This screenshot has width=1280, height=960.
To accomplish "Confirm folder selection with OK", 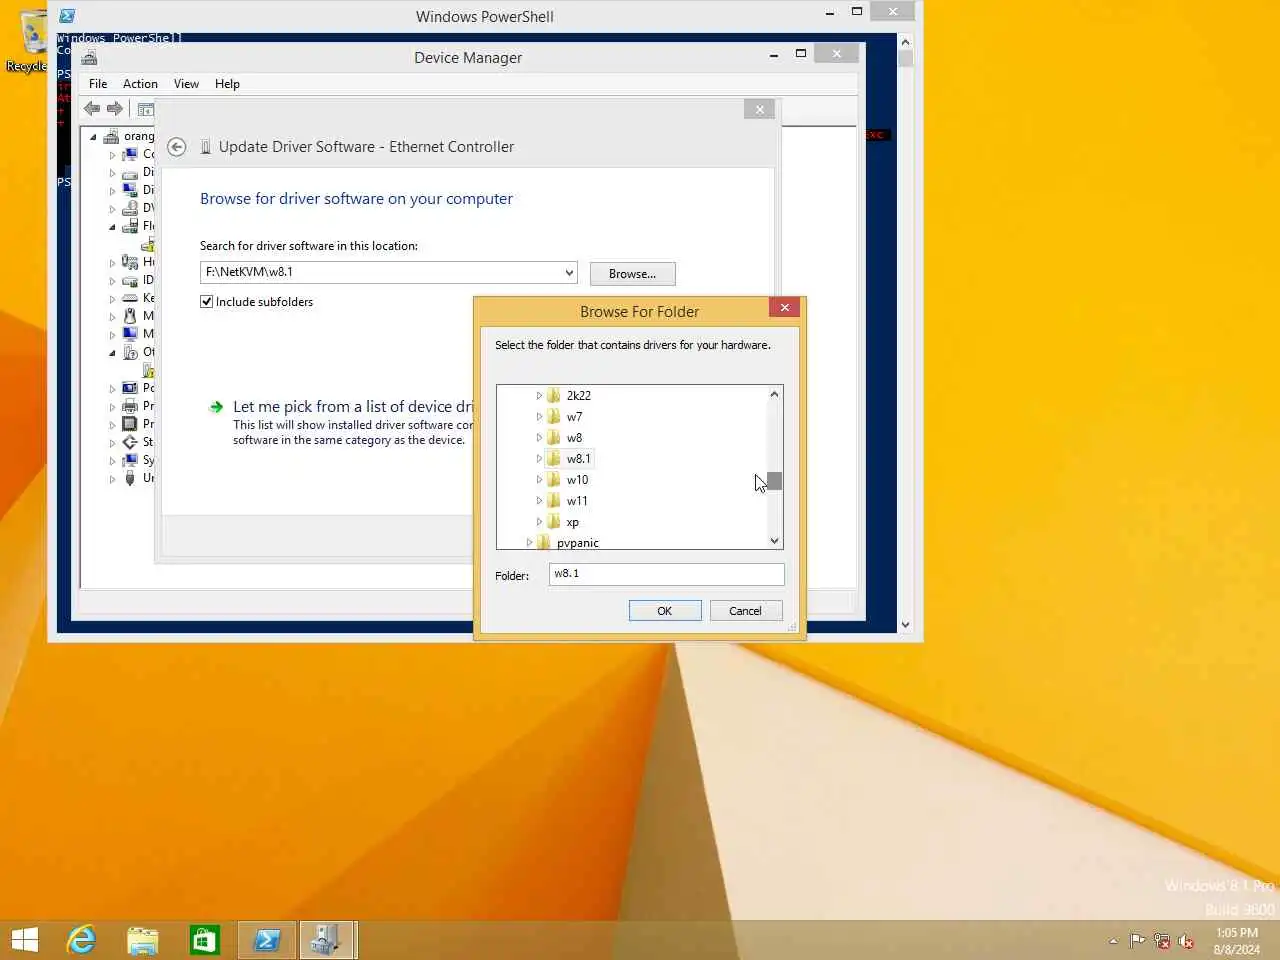I will (x=665, y=611).
